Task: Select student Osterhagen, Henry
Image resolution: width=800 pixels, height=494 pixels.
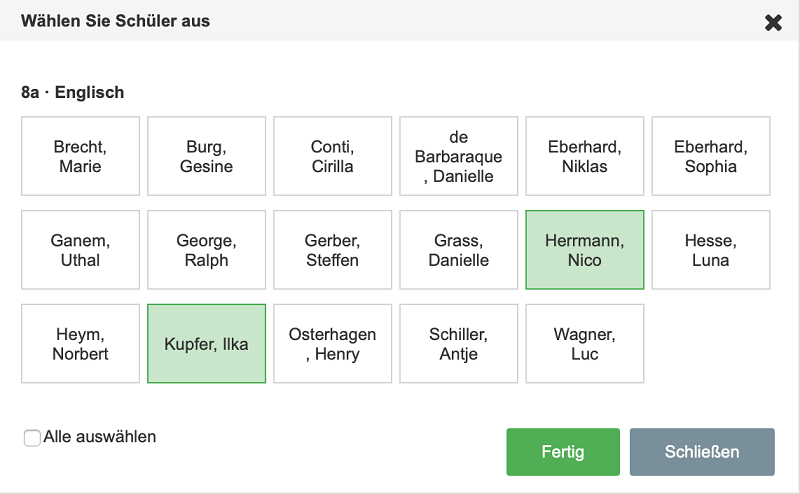Action: [332, 344]
